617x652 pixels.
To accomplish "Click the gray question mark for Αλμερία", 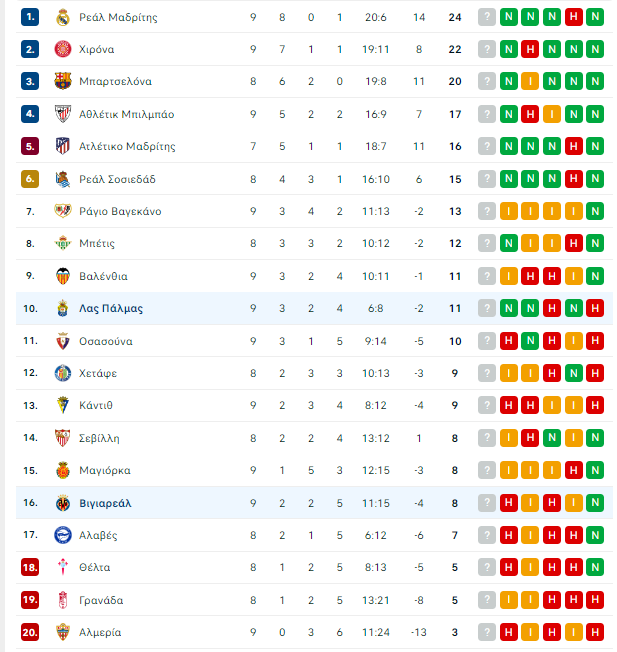I will coord(487,632).
